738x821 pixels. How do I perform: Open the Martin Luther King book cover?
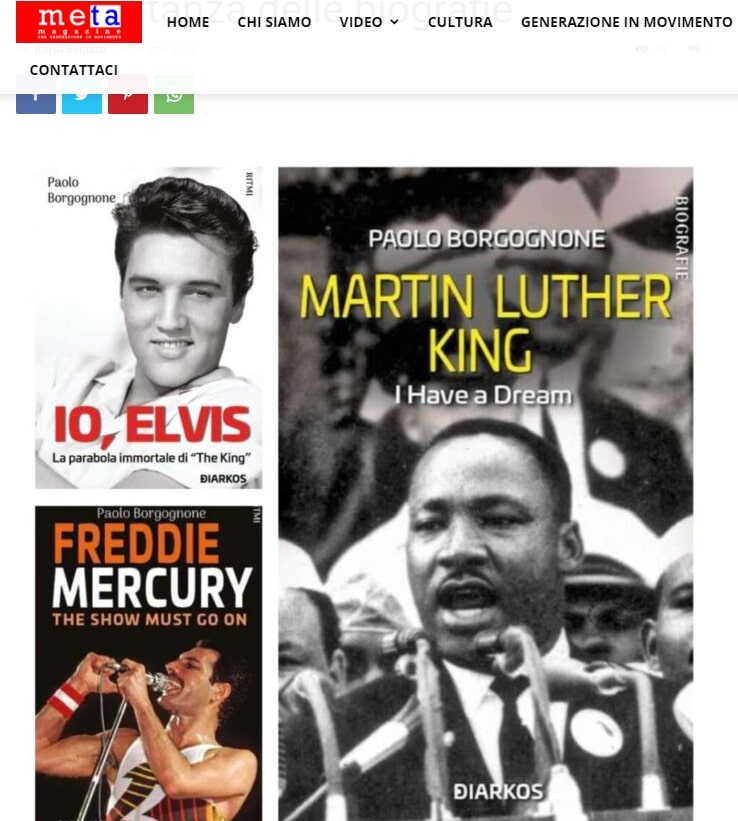pyautogui.click(x=486, y=494)
